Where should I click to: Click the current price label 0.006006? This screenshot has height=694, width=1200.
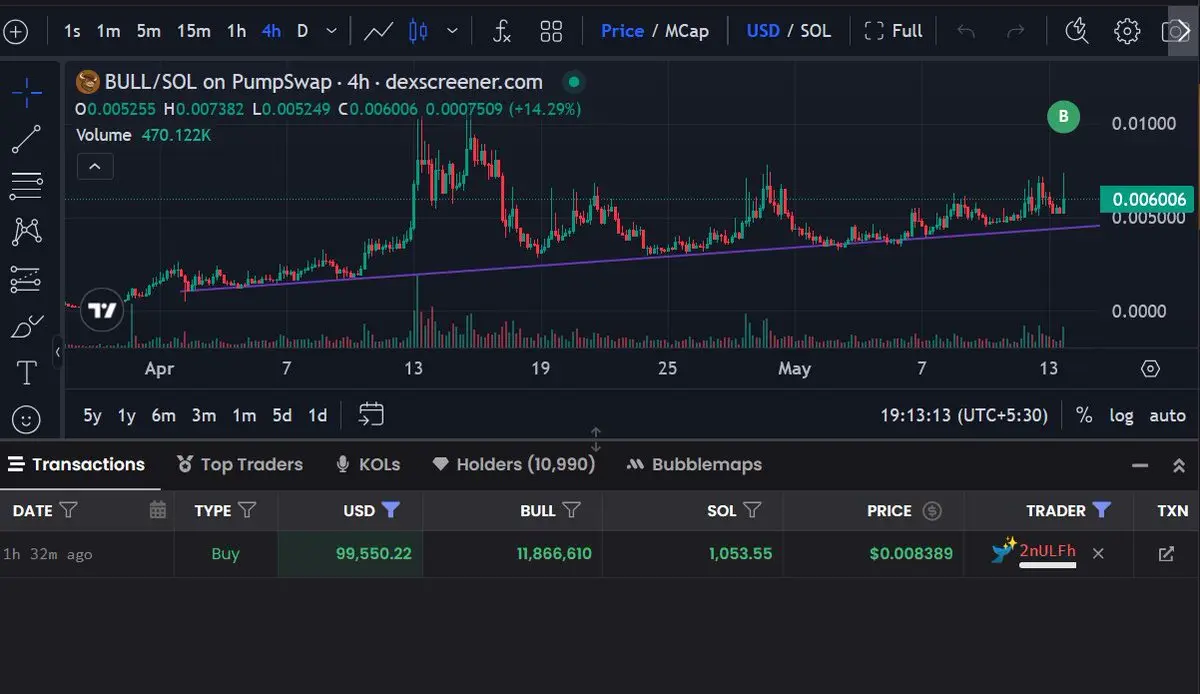[x=1146, y=199]
